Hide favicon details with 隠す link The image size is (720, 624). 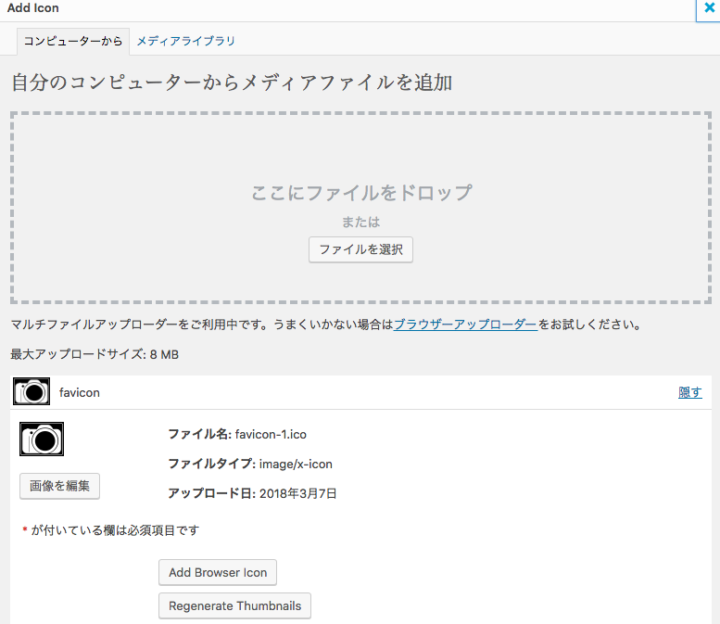click(x=690, y=393)
